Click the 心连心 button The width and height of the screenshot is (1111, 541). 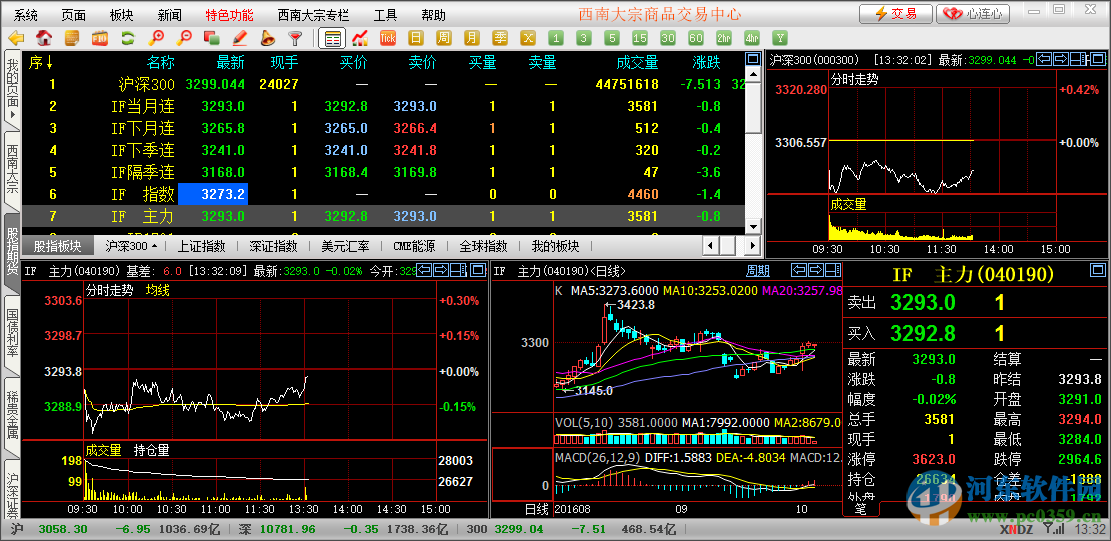point(971,13)
